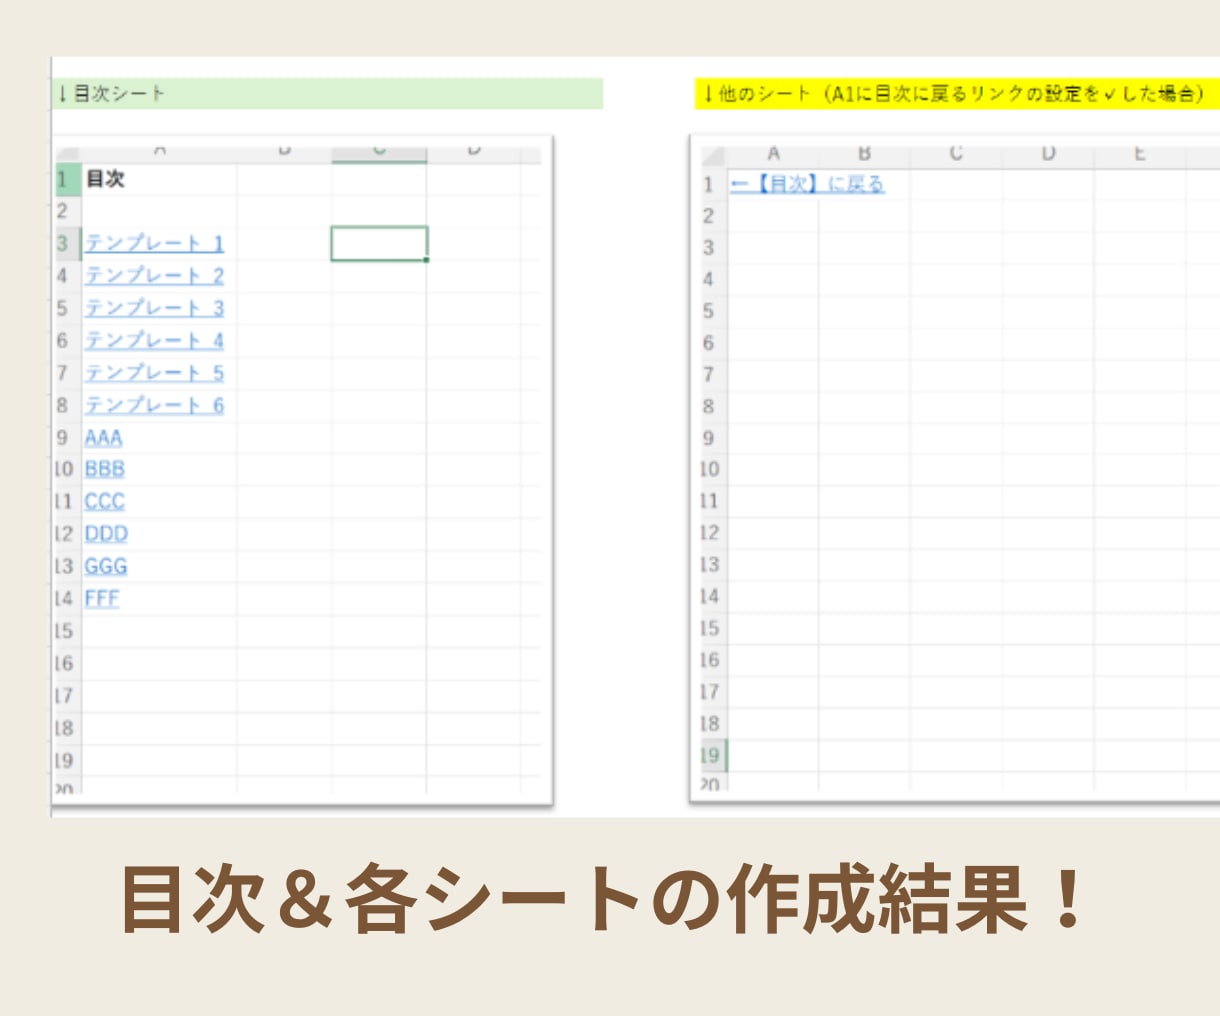Follow the DDD sheet link
Viewport: 1220px width, 1016px height.
tap(106, 534)
